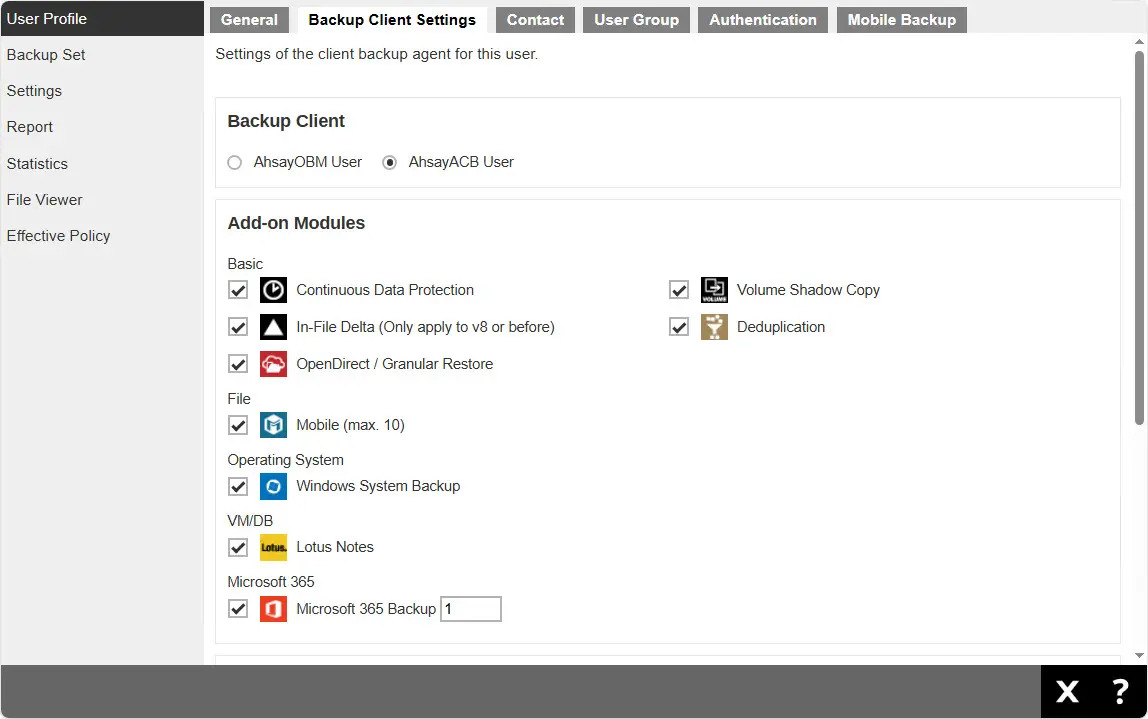The height and width of the screenshot is (719, 1148).
Task: Click the Windows System Backup icon
Action: [x=273, y=486]
